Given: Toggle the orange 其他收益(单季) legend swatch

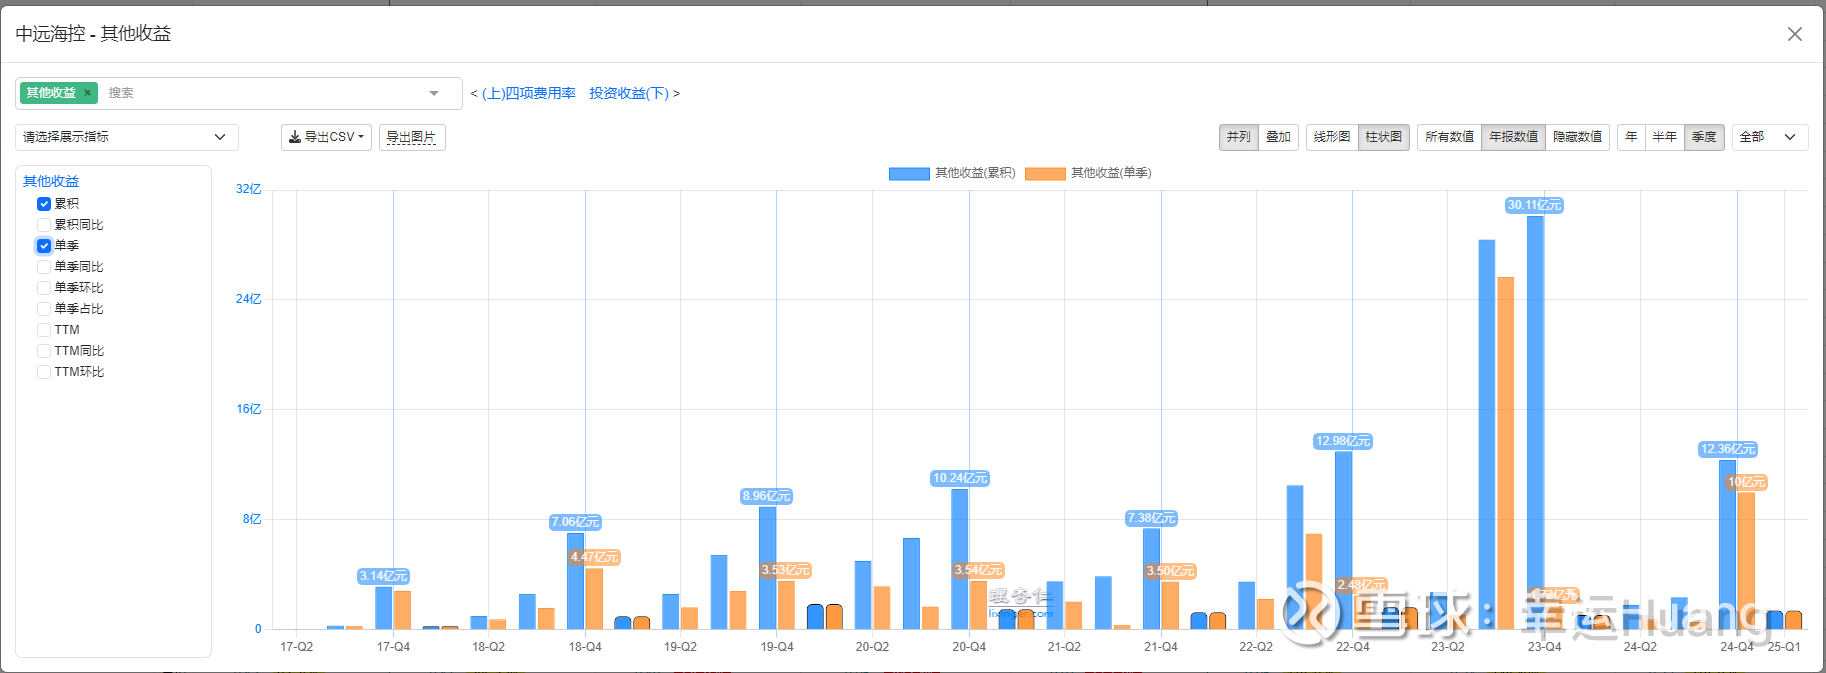Looking at the screenshot, I should [1045, 174].
